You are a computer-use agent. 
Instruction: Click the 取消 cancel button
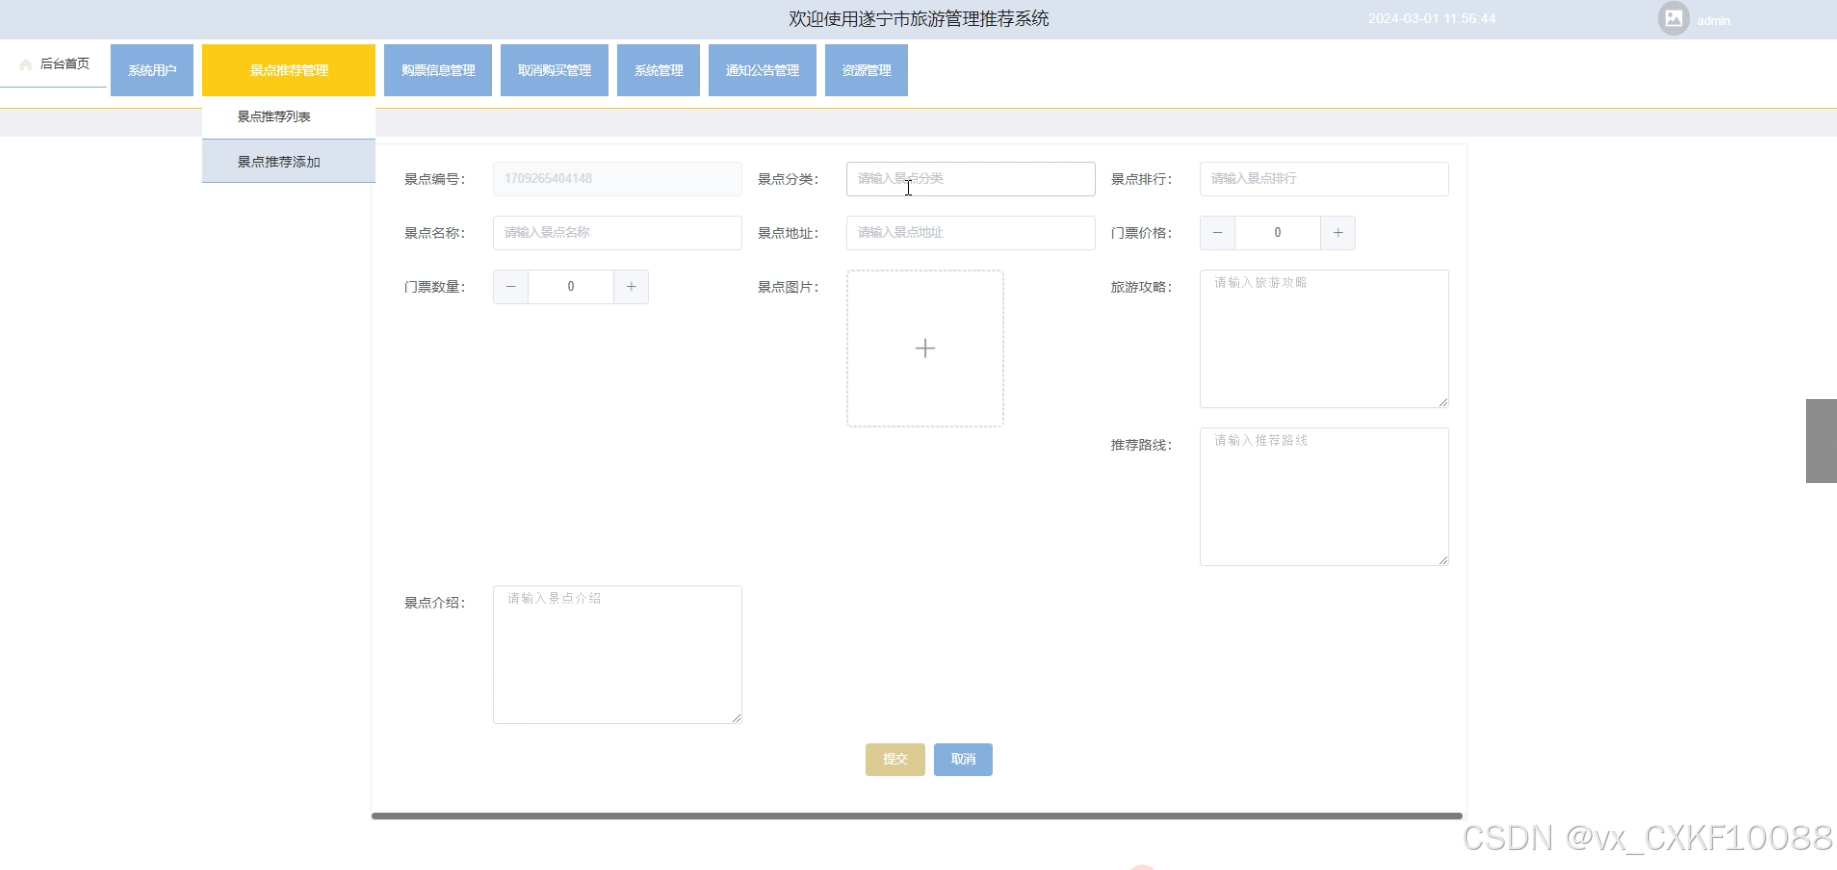tap(963, 759)
